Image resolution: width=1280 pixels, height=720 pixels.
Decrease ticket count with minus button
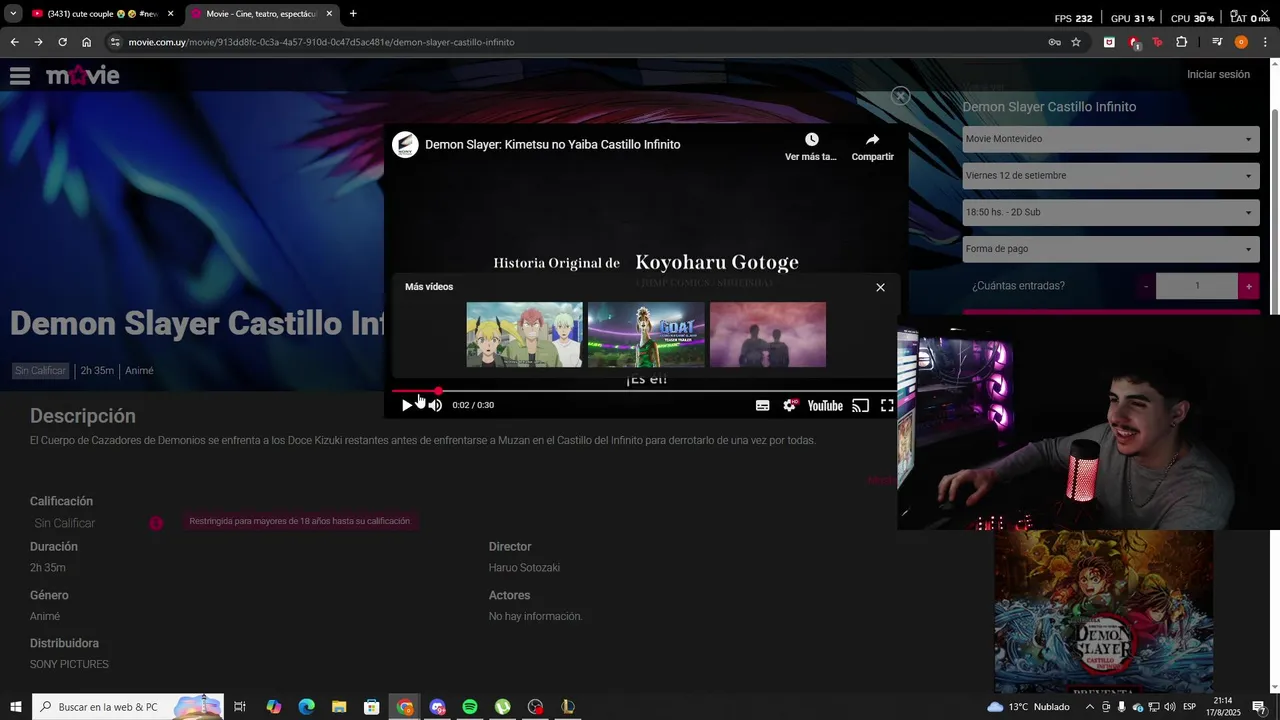pyautogui.click(x=1146, y=286)
